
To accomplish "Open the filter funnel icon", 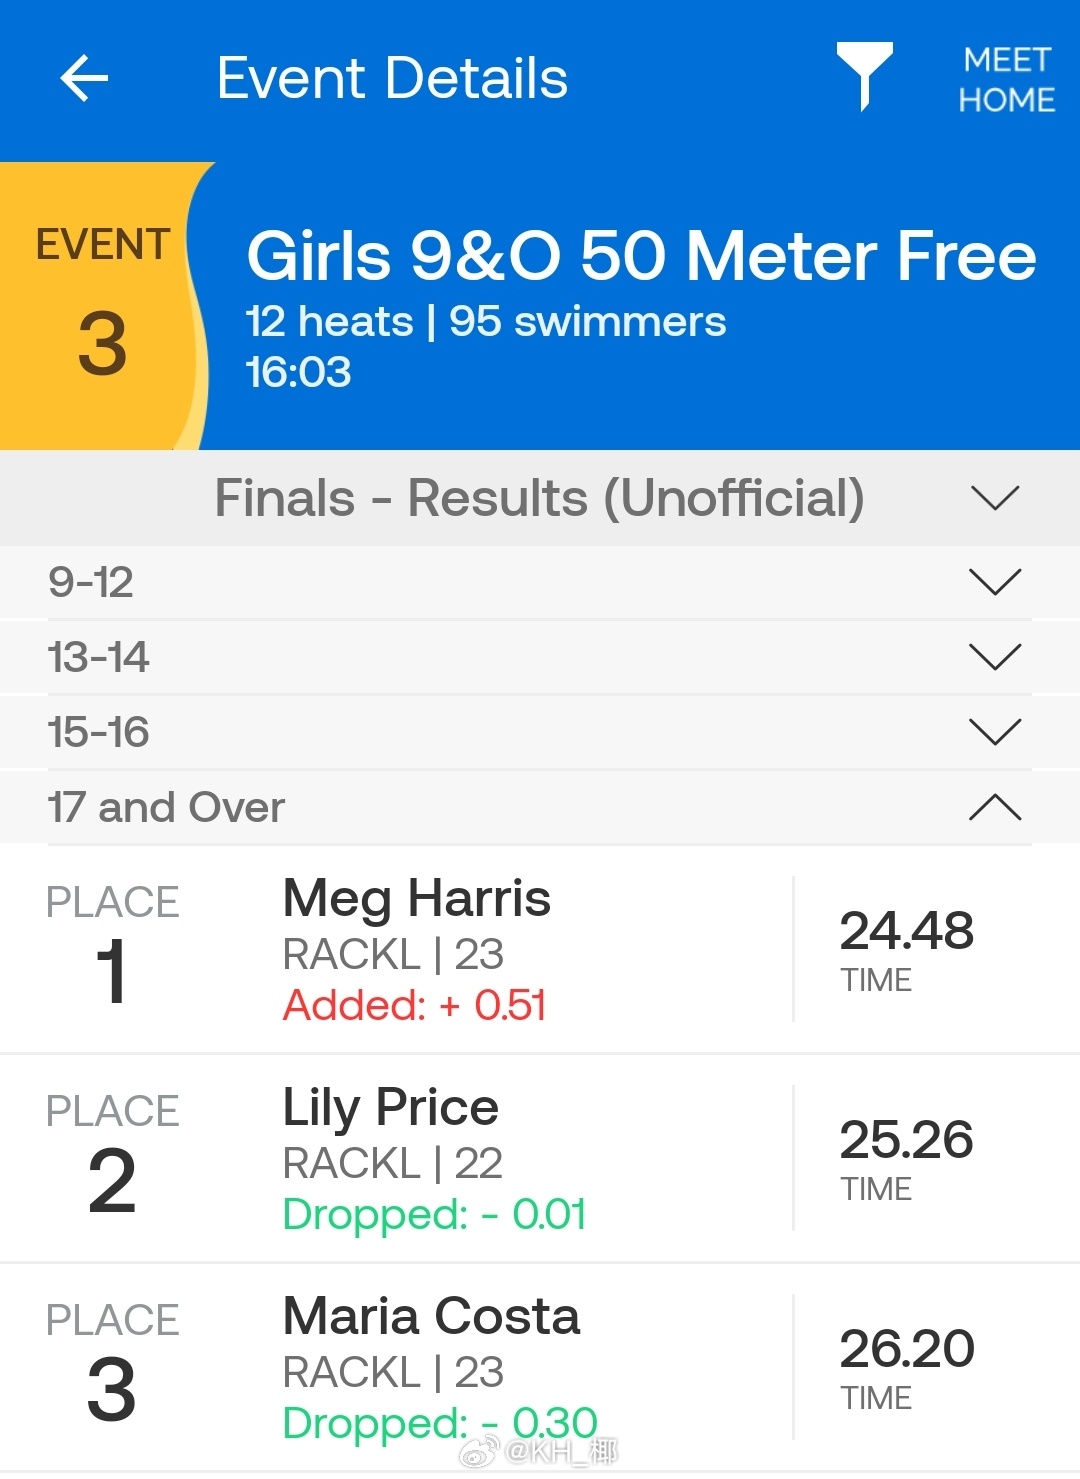I will (x=865, y=76).
